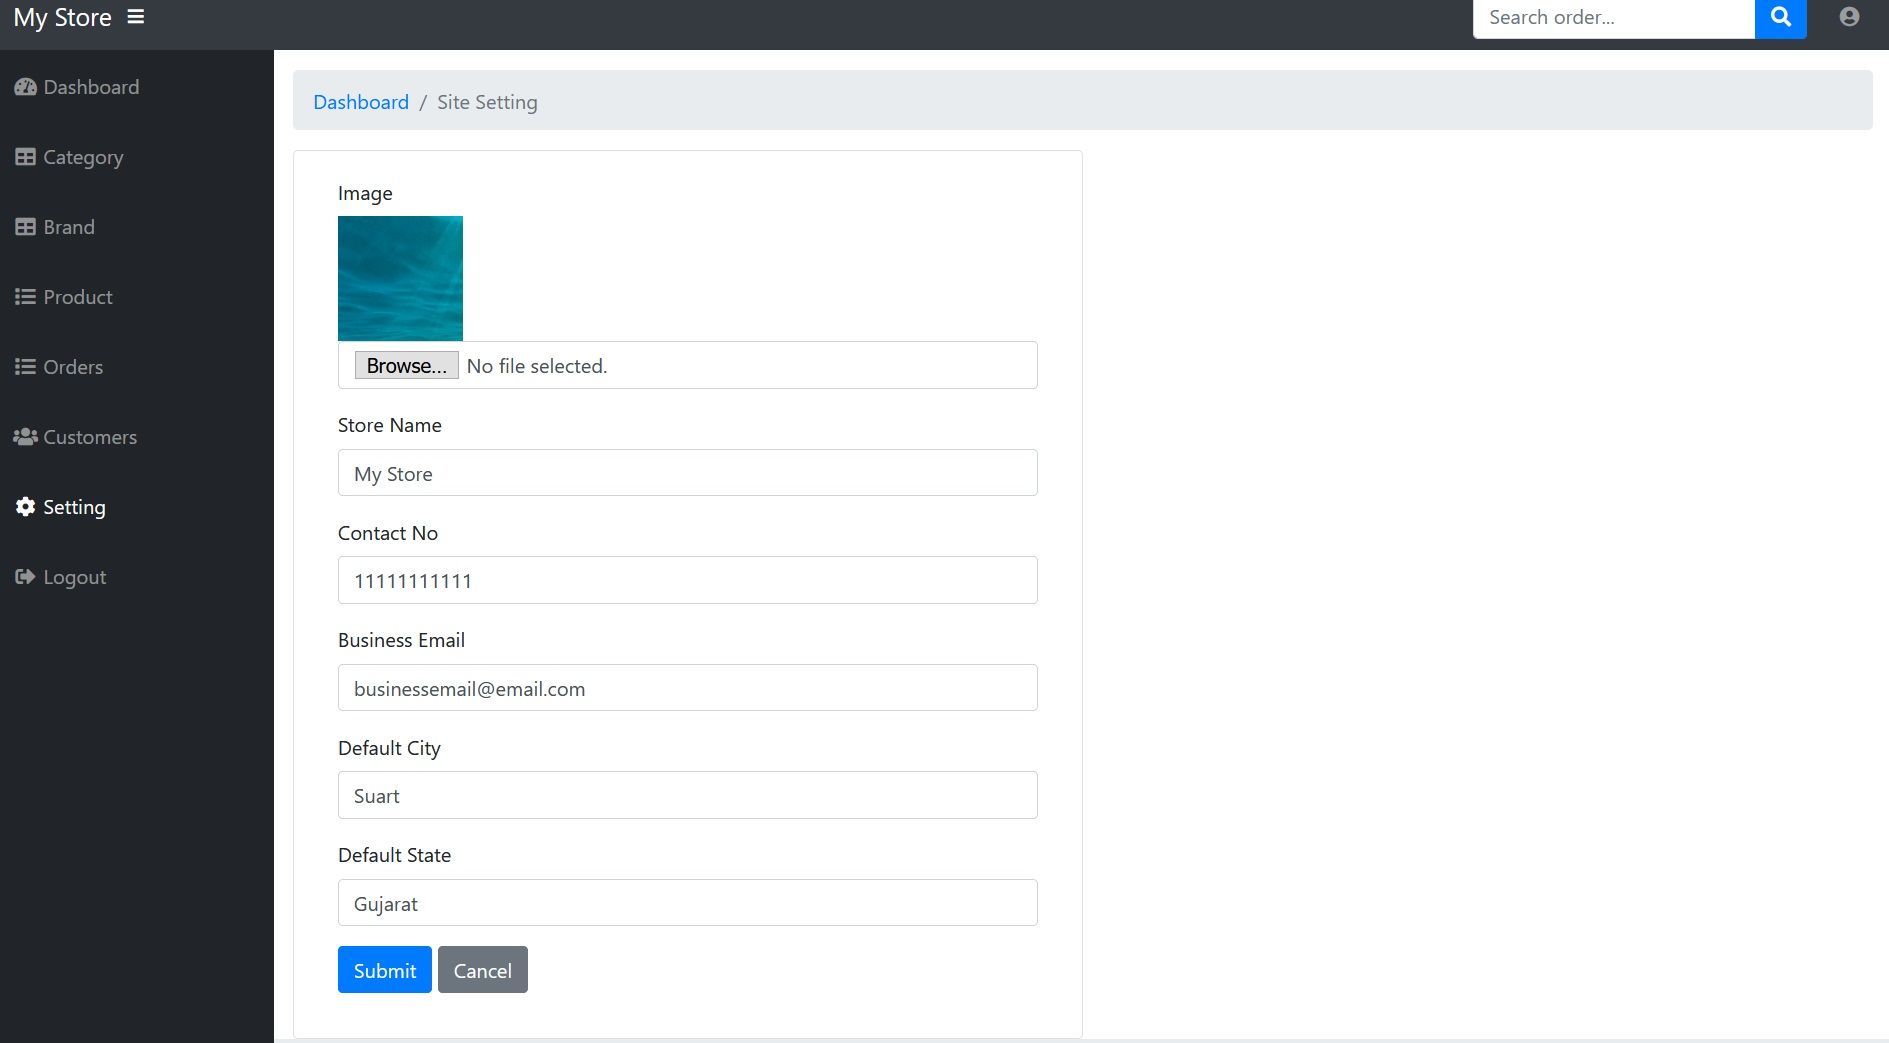Go to the Dashboard breadcrumb link
This screenshot has height=1043, width=1889.
[361, 102]
